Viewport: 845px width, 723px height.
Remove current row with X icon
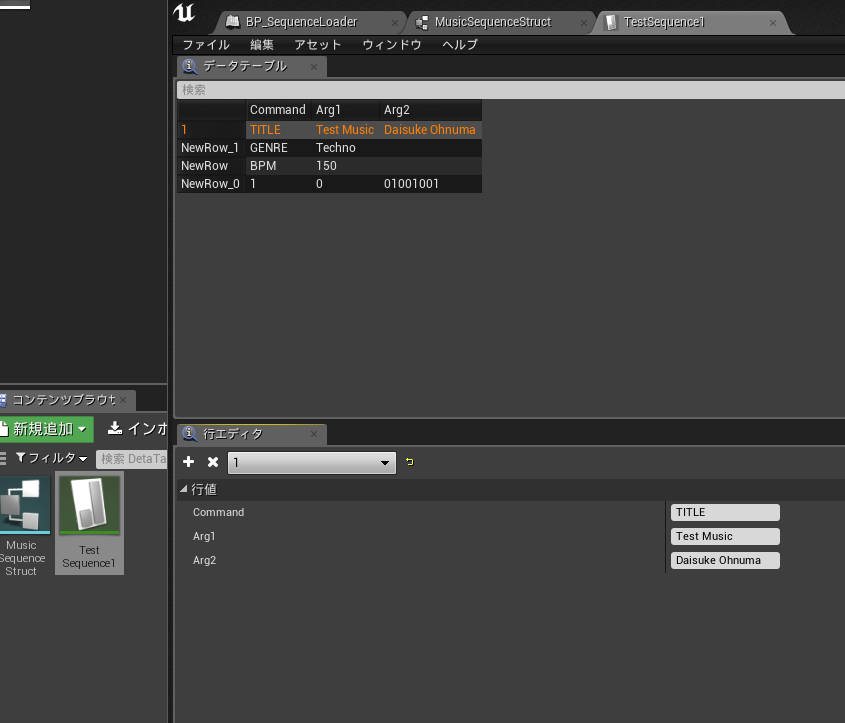(213, 462)
